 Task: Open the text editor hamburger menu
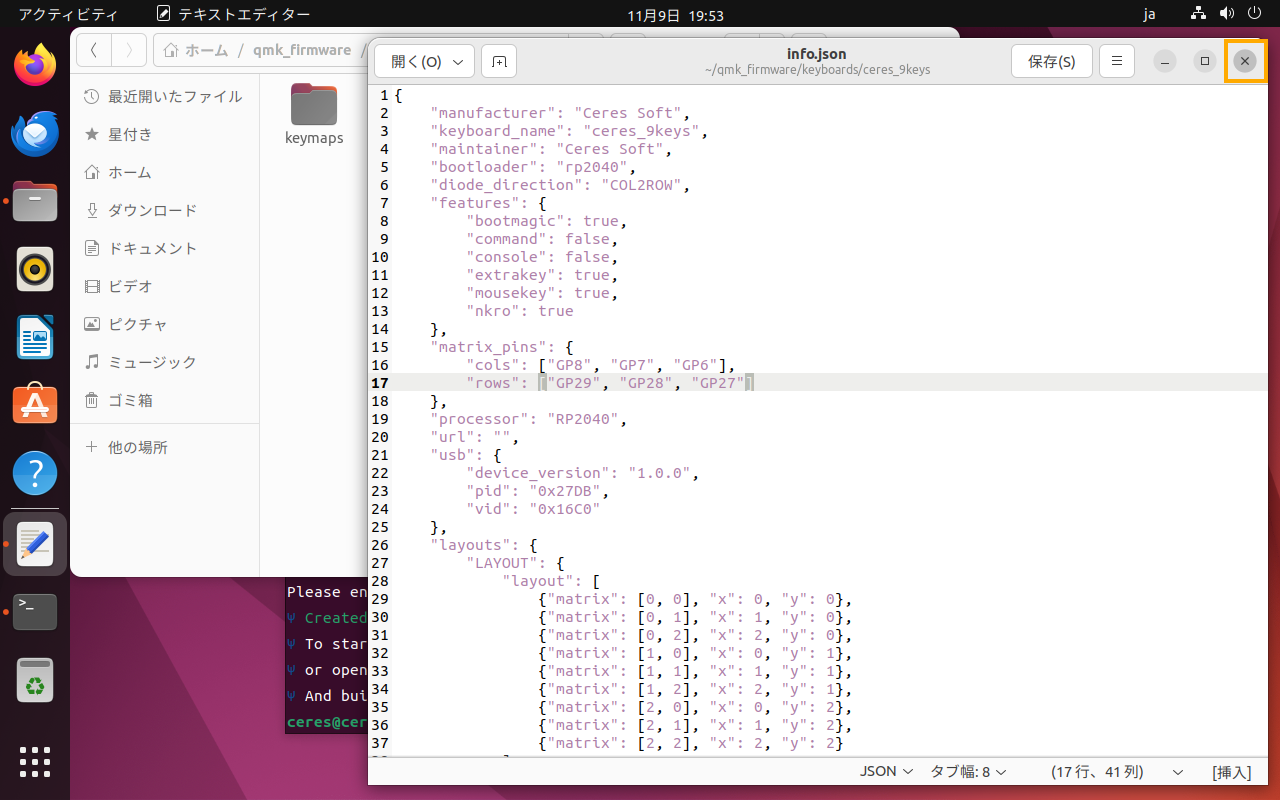pyautogui.click(x=1117, y=61)
